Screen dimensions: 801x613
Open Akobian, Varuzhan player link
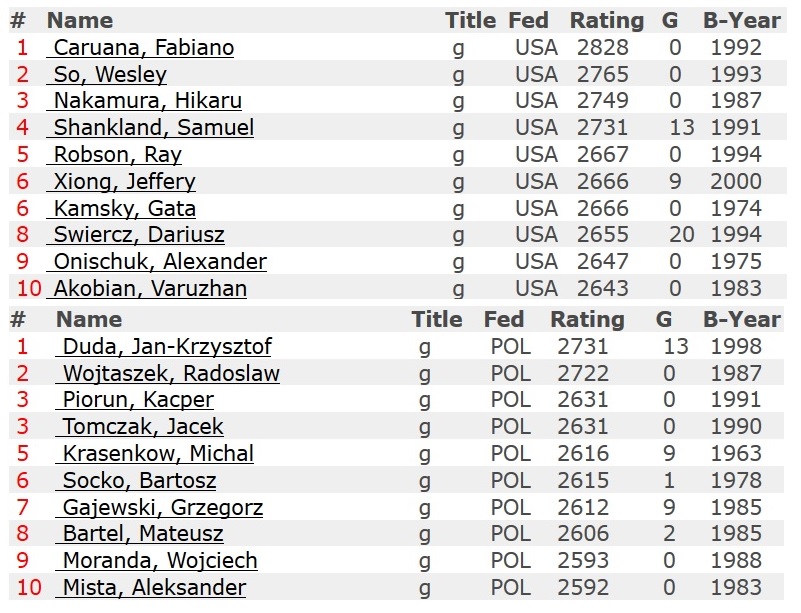(147, 289)
